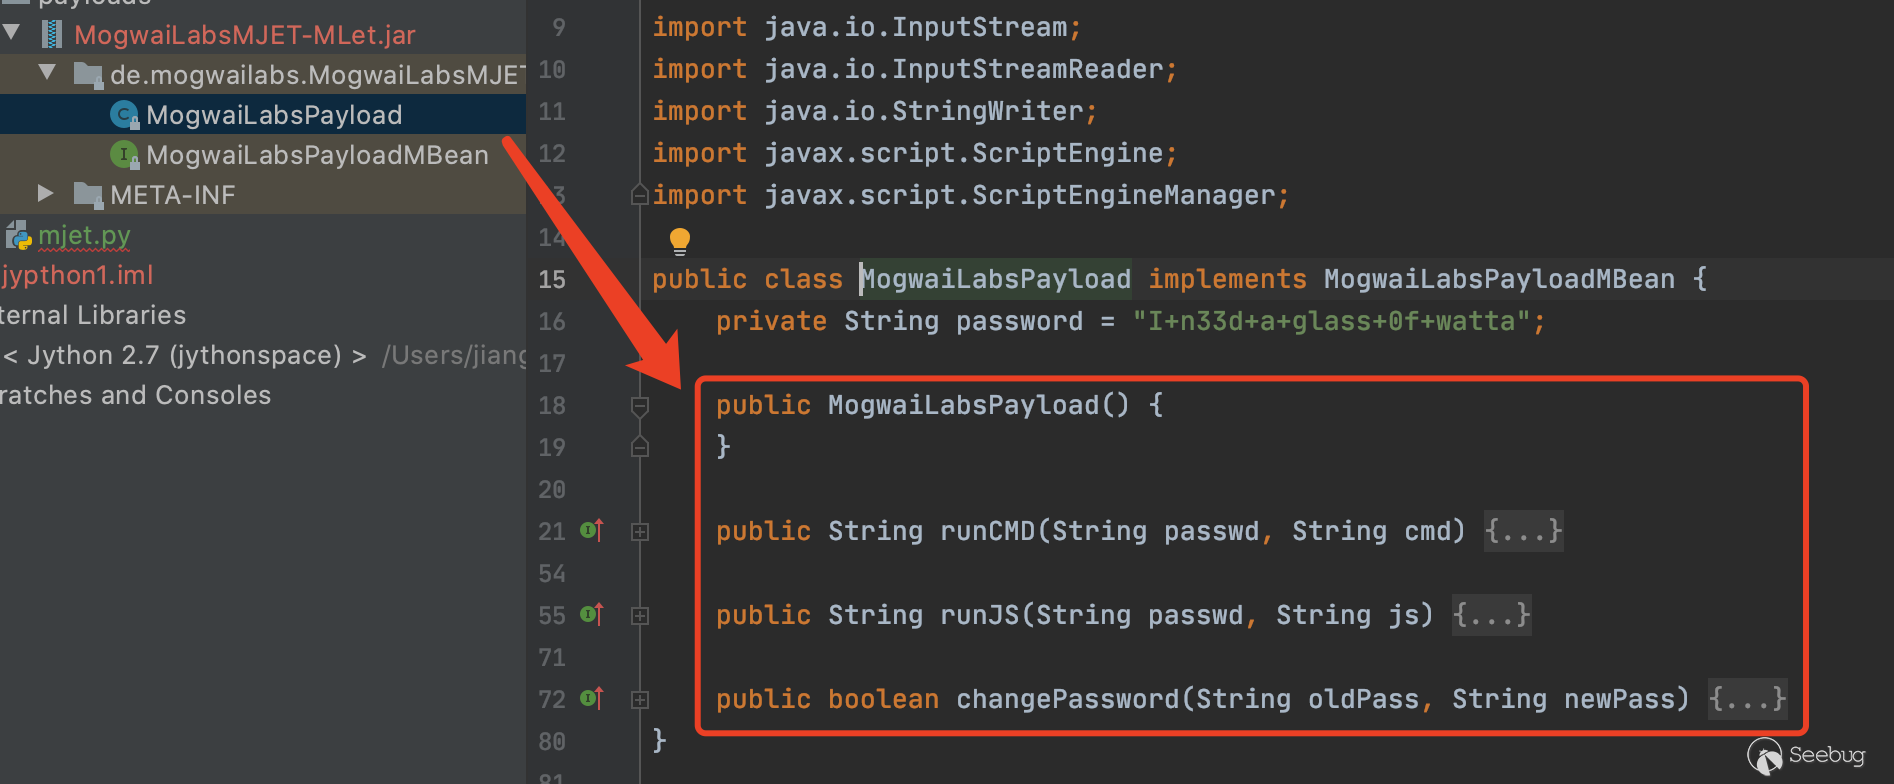This screenshot has width=1894, height=784.
Task: Collapse the de.mogwailabs package node arrow
Action: [x=47, y=73]
